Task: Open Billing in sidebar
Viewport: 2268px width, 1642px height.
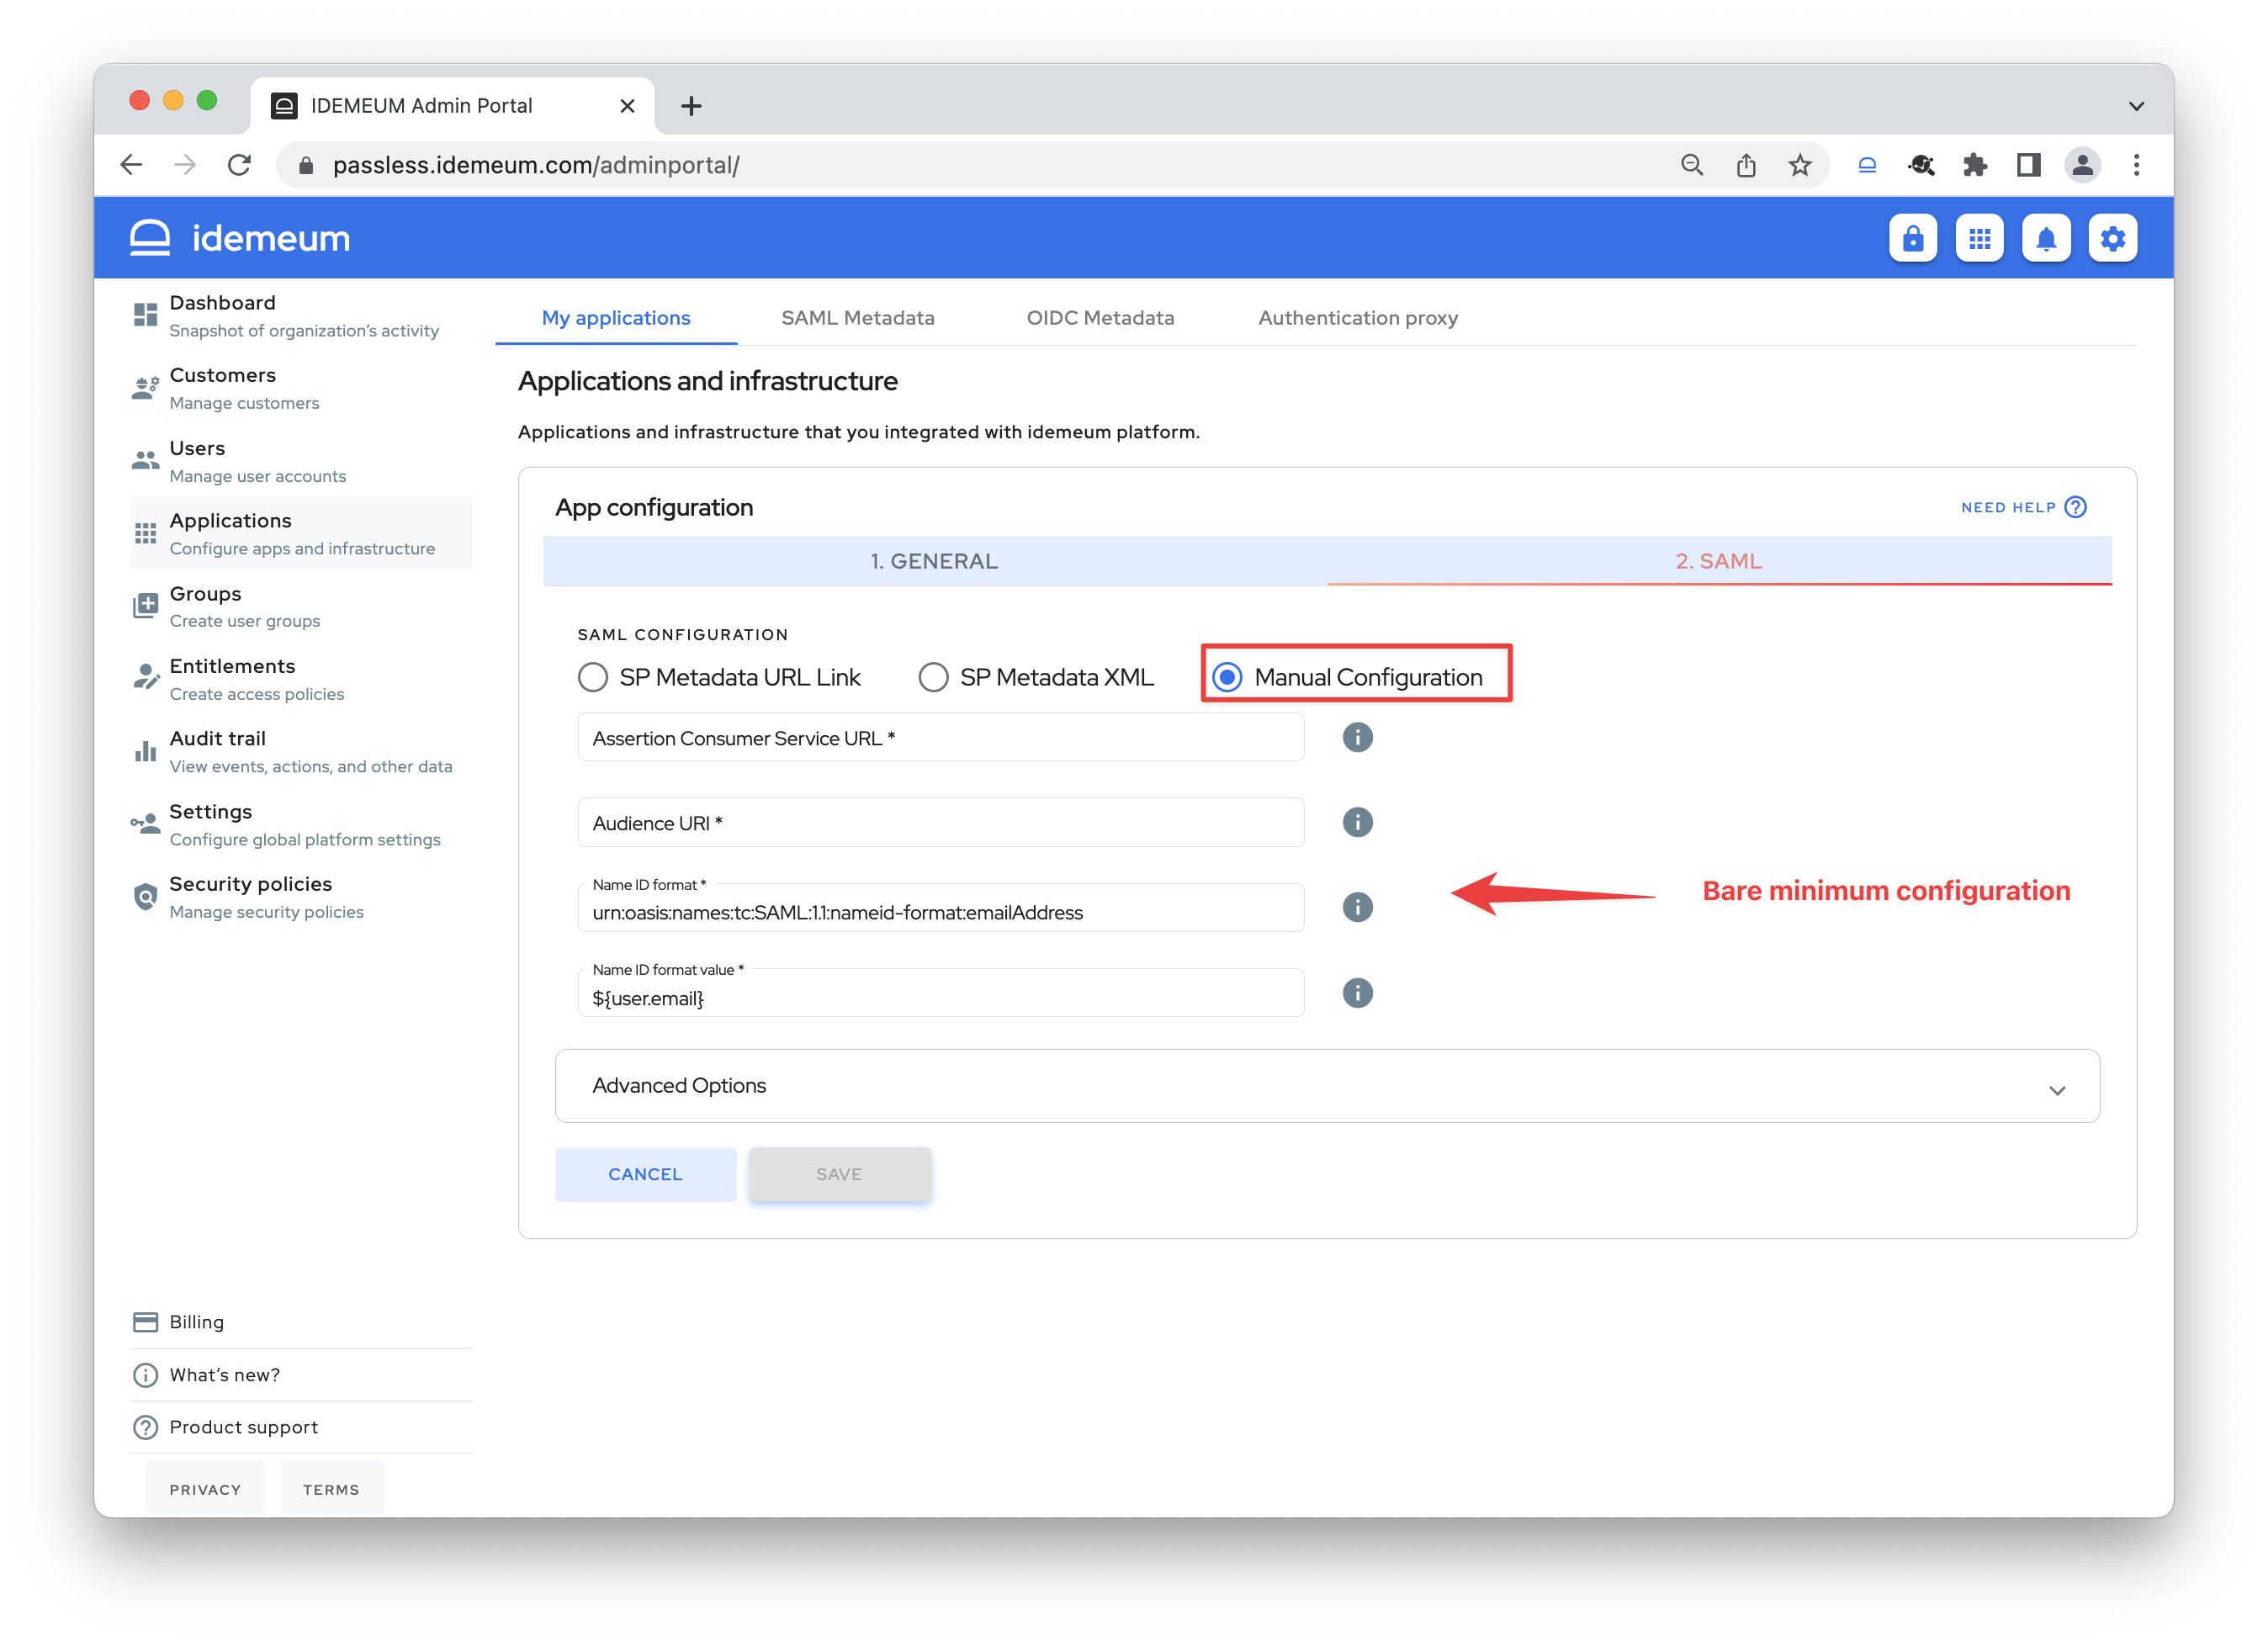Action: point(300,1322)
